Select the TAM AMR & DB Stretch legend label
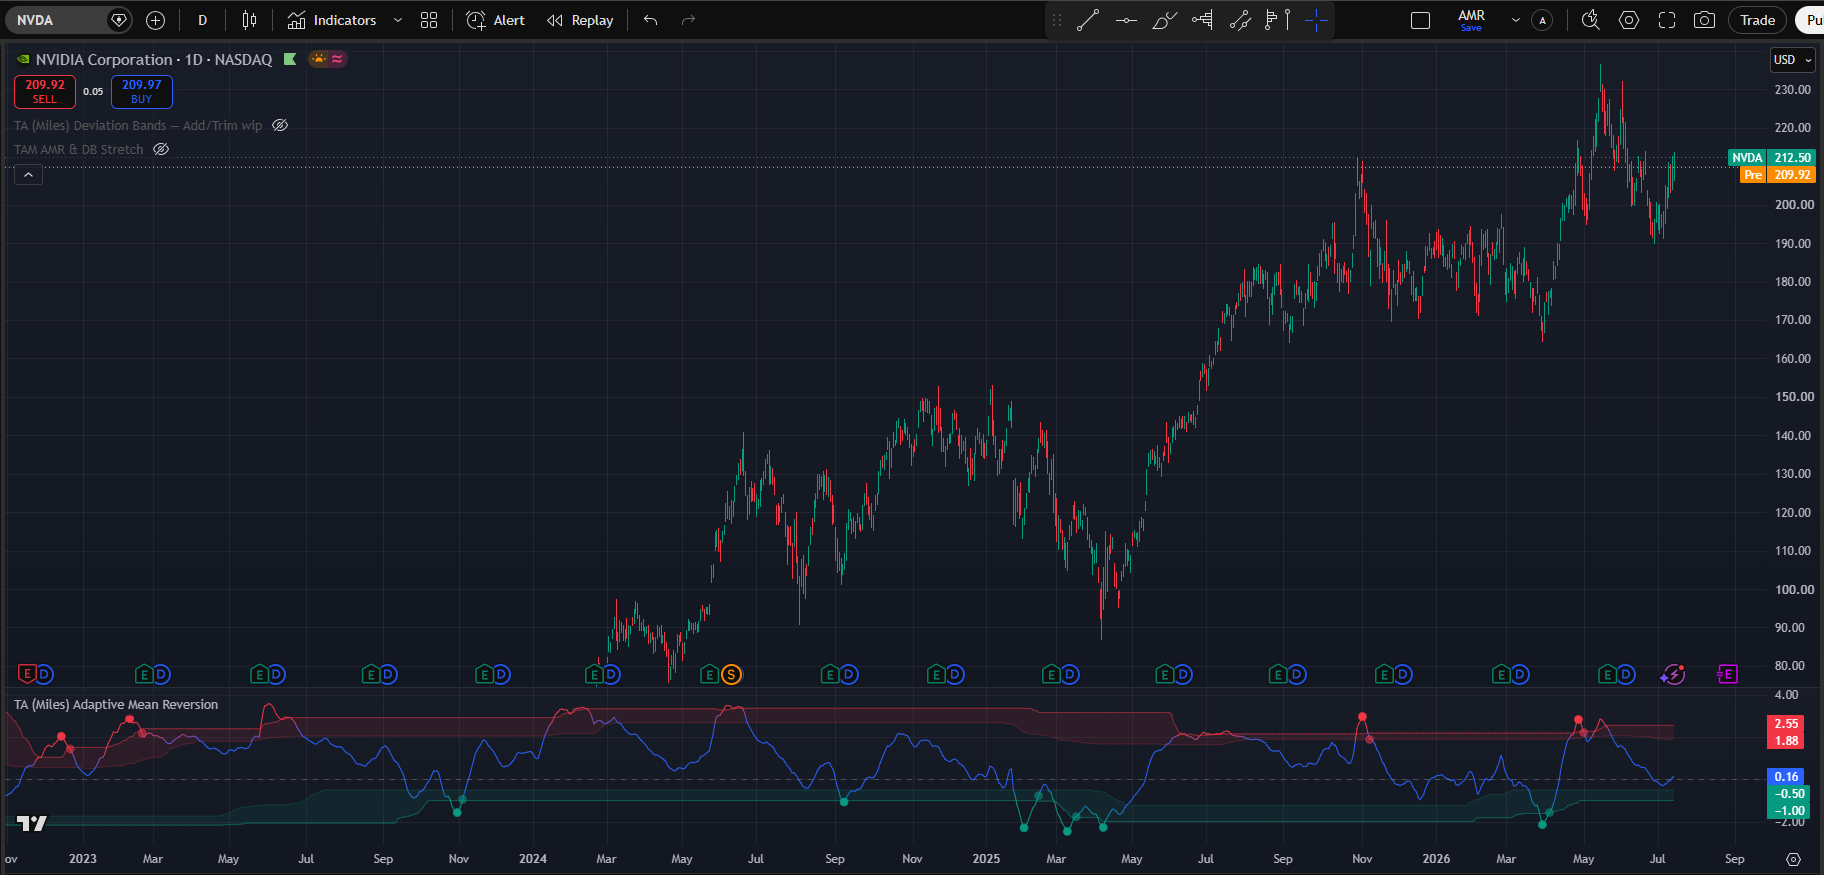 [x=79, y=150]
